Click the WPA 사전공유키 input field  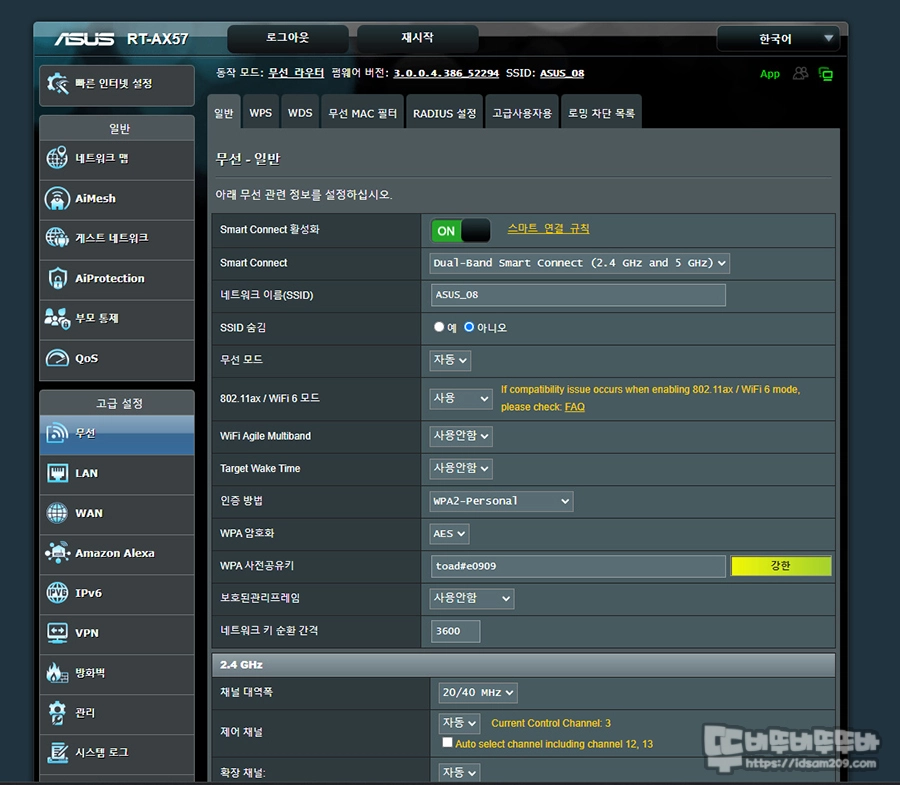[578, 566]
